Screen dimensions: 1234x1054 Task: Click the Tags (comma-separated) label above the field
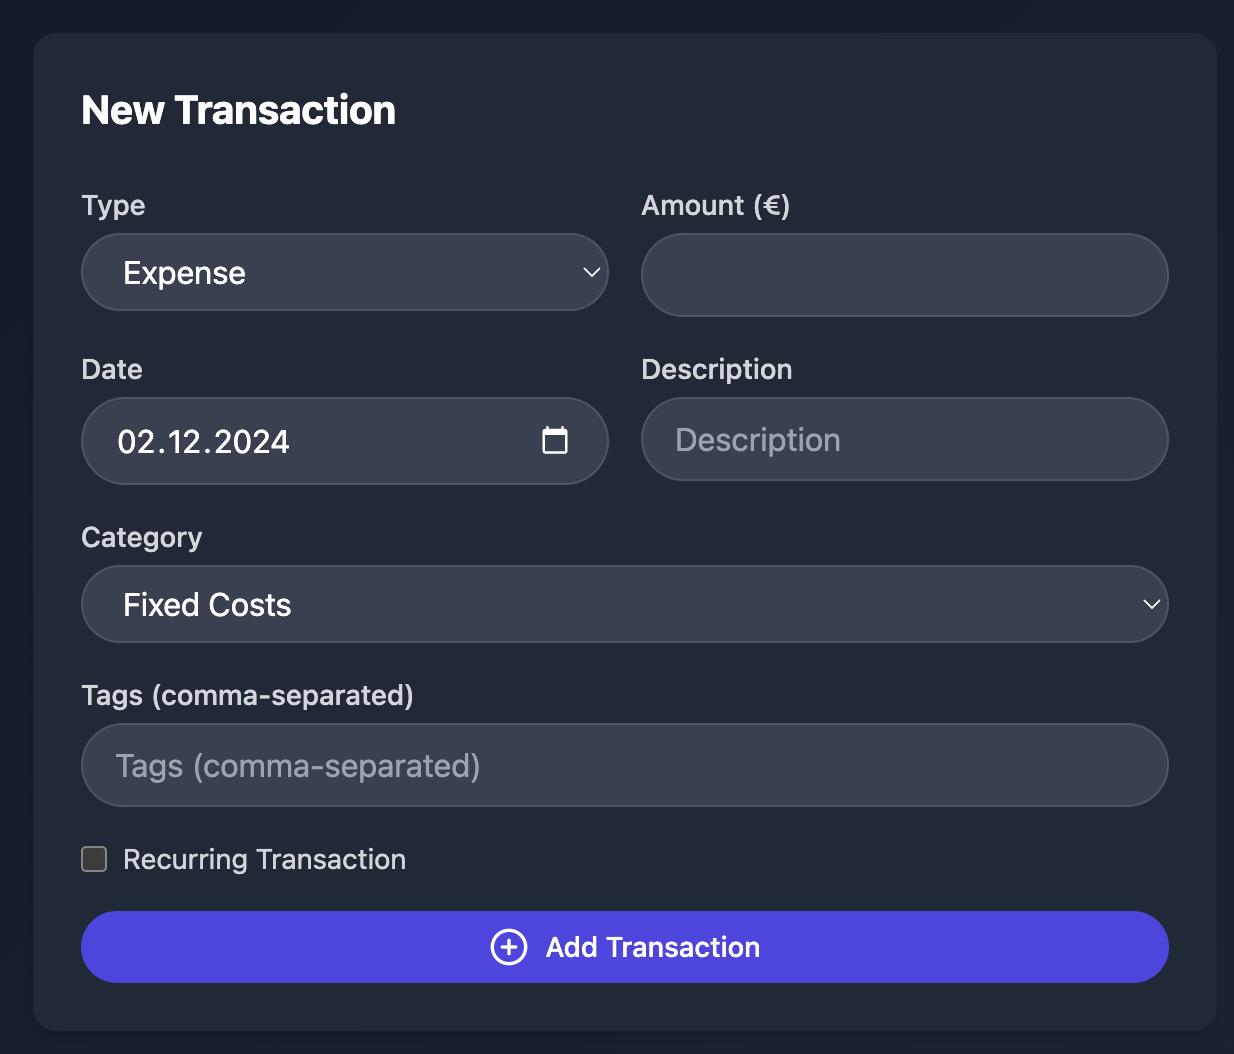(x=248, y=696)
